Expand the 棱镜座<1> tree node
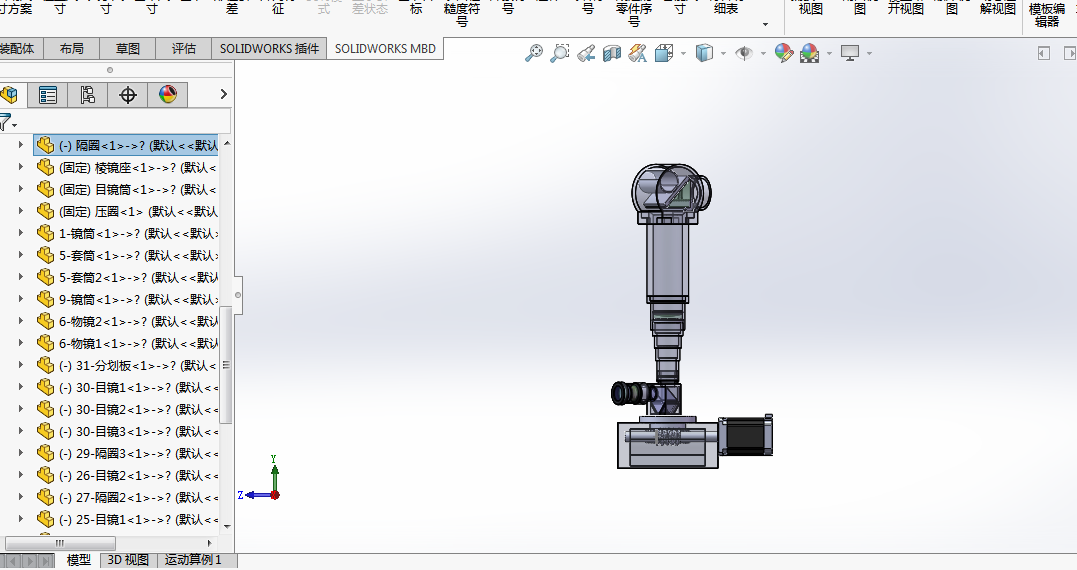Viewport: 1077px width, 570px height. point(20,167)
